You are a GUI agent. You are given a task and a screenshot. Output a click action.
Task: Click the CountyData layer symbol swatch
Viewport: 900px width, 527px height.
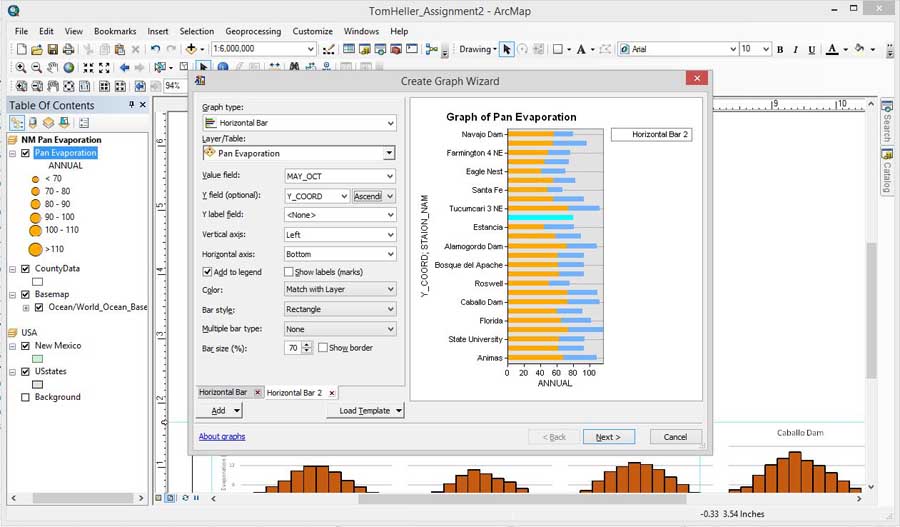click(x=38, y=282)
